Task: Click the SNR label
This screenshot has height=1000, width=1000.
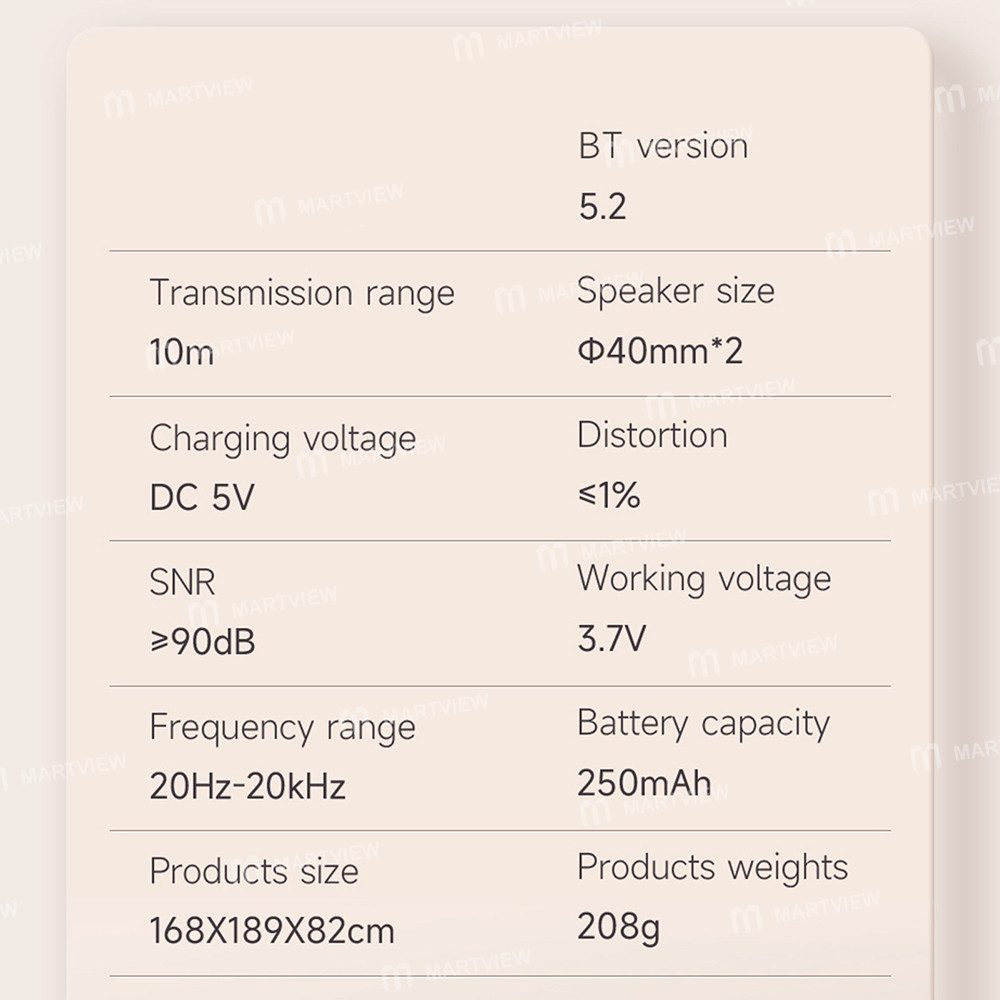Action: 182,582
